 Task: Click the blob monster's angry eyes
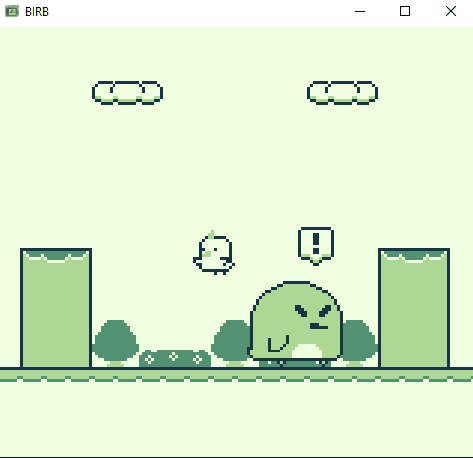tap(313, 312)
